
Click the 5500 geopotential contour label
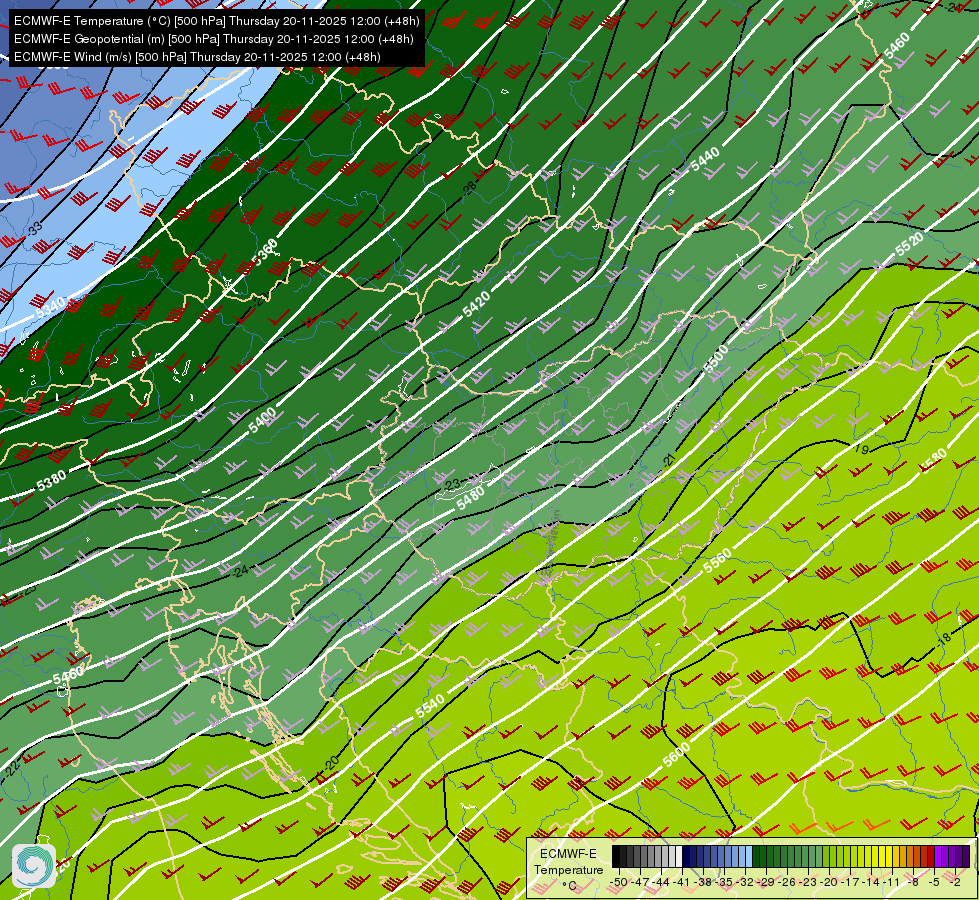pos(716,359)
